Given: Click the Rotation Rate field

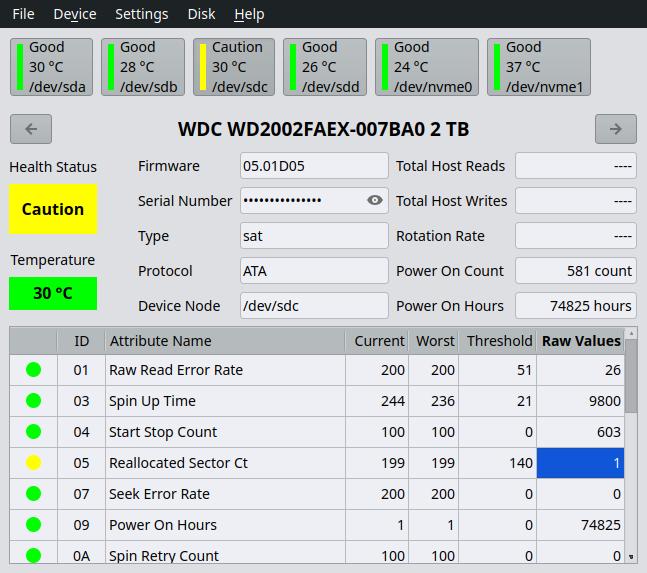Looking at the screenshot, I should click(576, 236).
